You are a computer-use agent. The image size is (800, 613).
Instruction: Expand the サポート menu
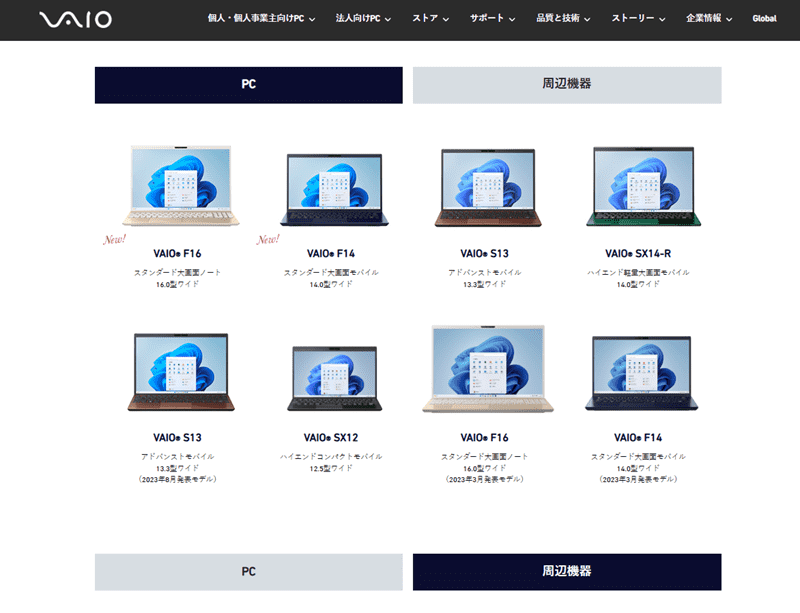492,18
